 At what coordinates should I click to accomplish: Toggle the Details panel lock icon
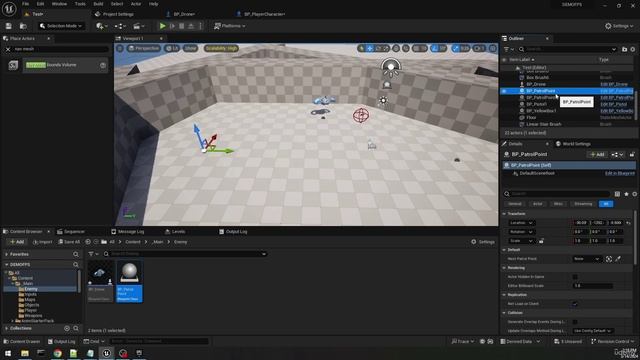[x=632, y=155]
